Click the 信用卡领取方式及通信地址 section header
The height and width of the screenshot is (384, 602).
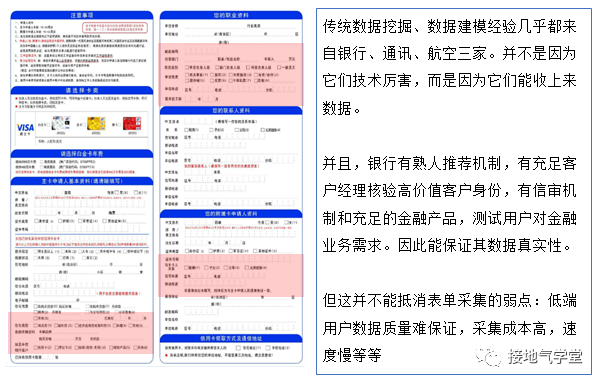pos(231,338)
